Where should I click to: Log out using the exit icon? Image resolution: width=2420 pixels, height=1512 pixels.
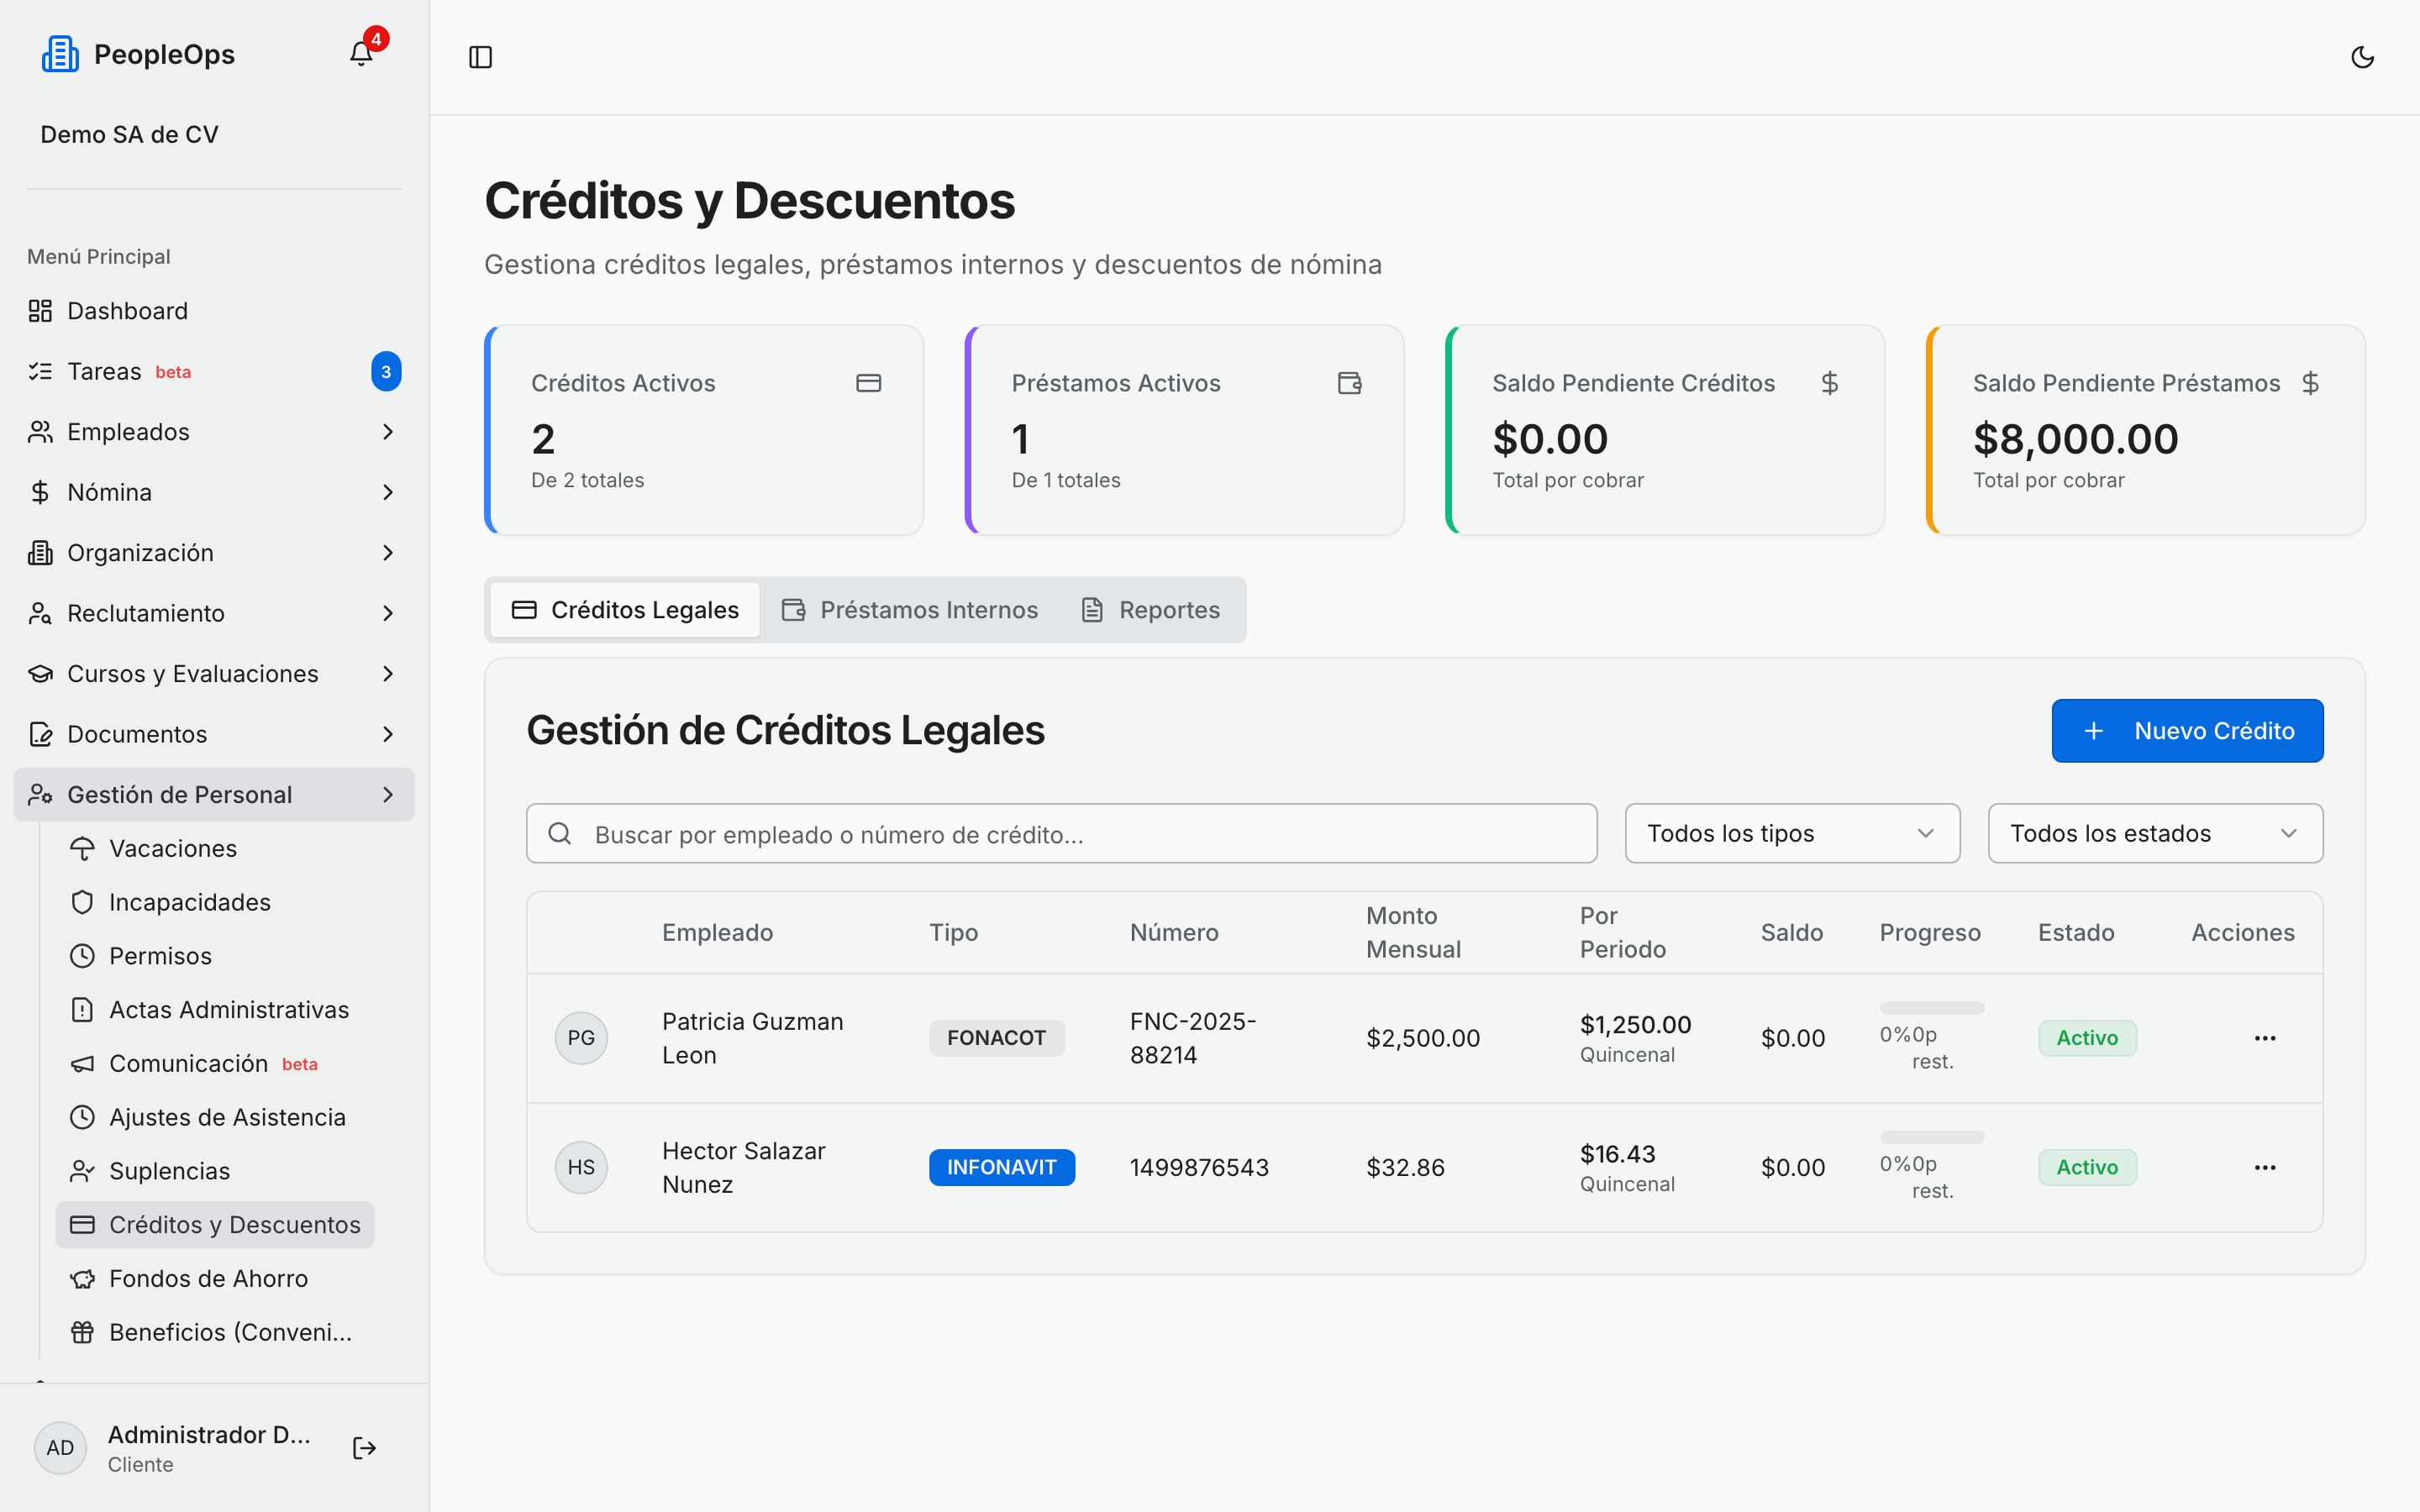click(x=365, y=1448)
